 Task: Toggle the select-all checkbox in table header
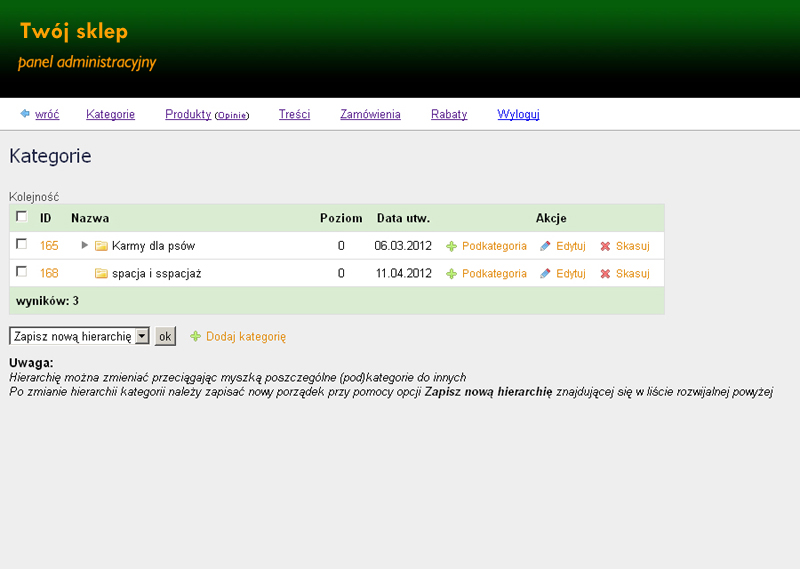point(22,217)
